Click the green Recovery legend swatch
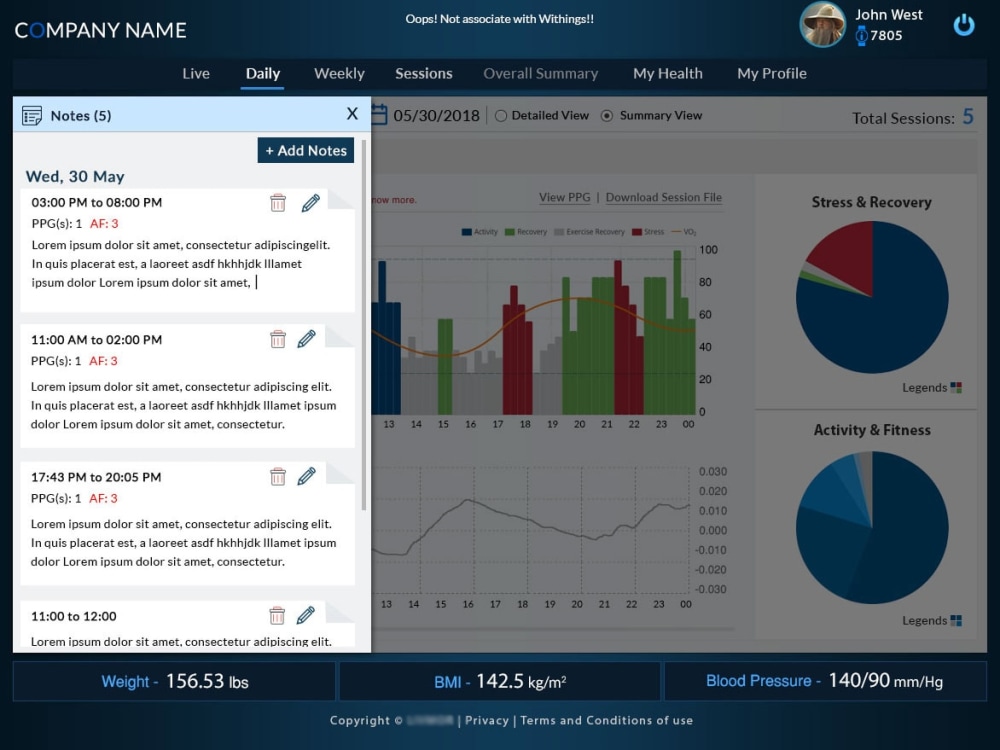 pyautogui.click(x=510, y=232)
